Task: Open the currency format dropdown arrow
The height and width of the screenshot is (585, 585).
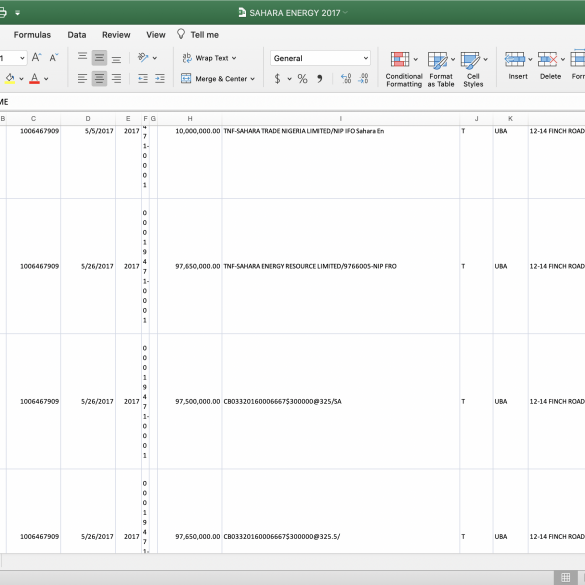Action: 289,79
